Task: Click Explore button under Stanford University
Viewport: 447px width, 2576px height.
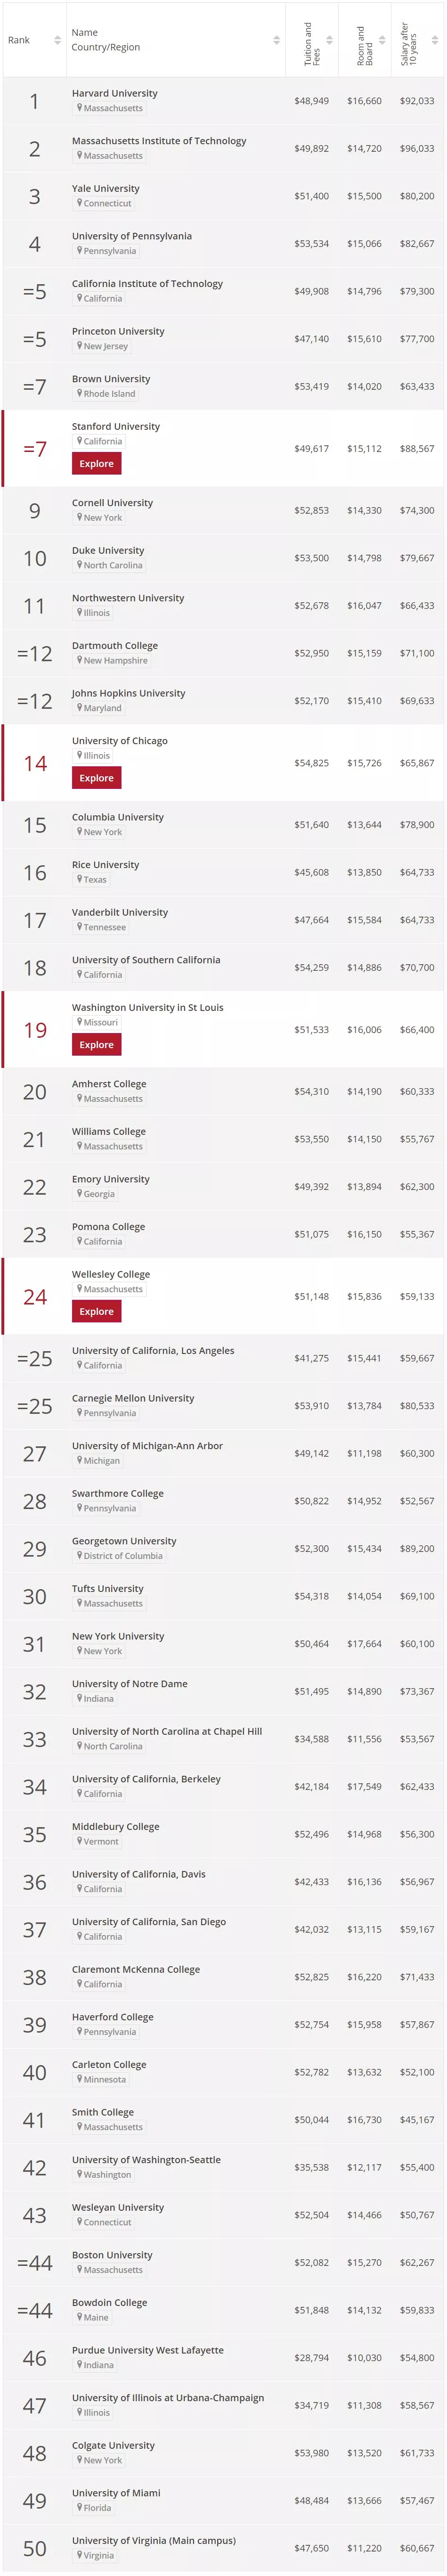Action: pyautogui.click(x=96, y=464)
